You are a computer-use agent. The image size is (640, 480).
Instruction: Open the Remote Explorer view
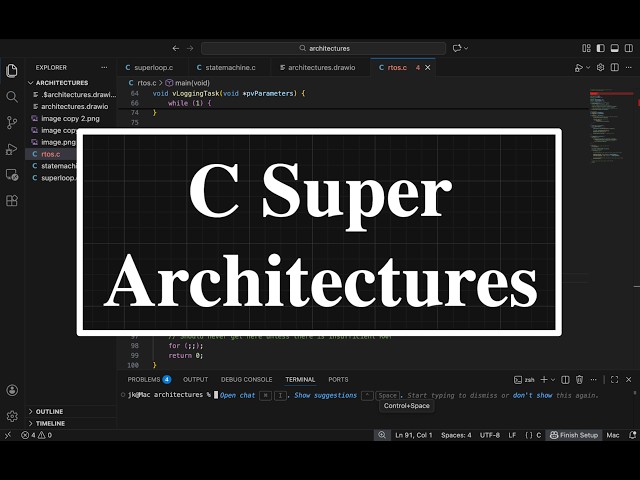tap(12, 175)
